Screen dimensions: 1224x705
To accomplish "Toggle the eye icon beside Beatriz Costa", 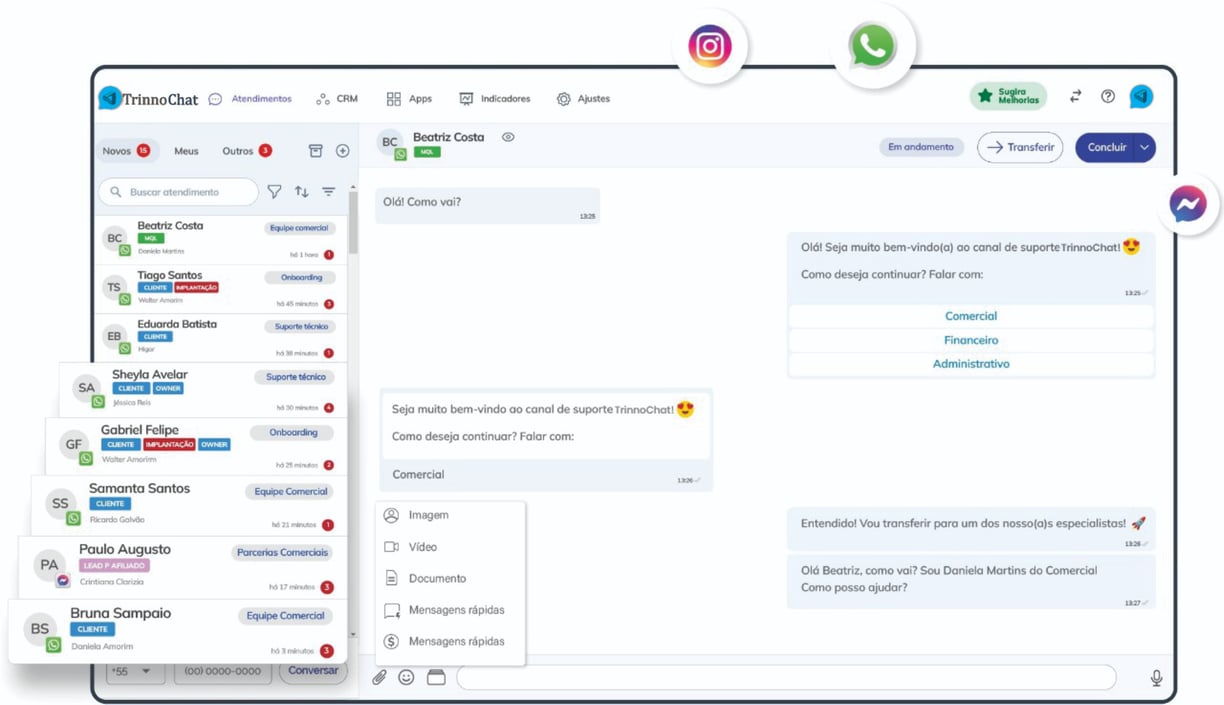I will [508, 137].
